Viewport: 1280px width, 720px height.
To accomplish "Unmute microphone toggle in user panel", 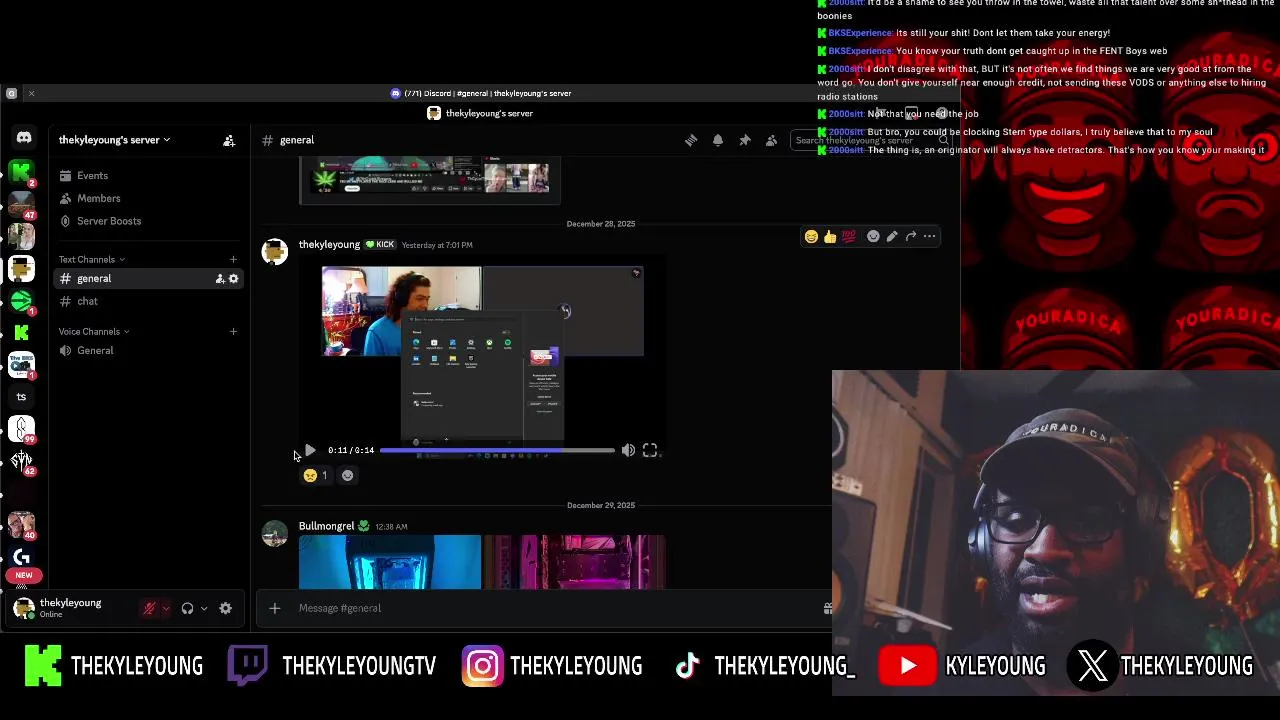I will (x=149, y=608).
